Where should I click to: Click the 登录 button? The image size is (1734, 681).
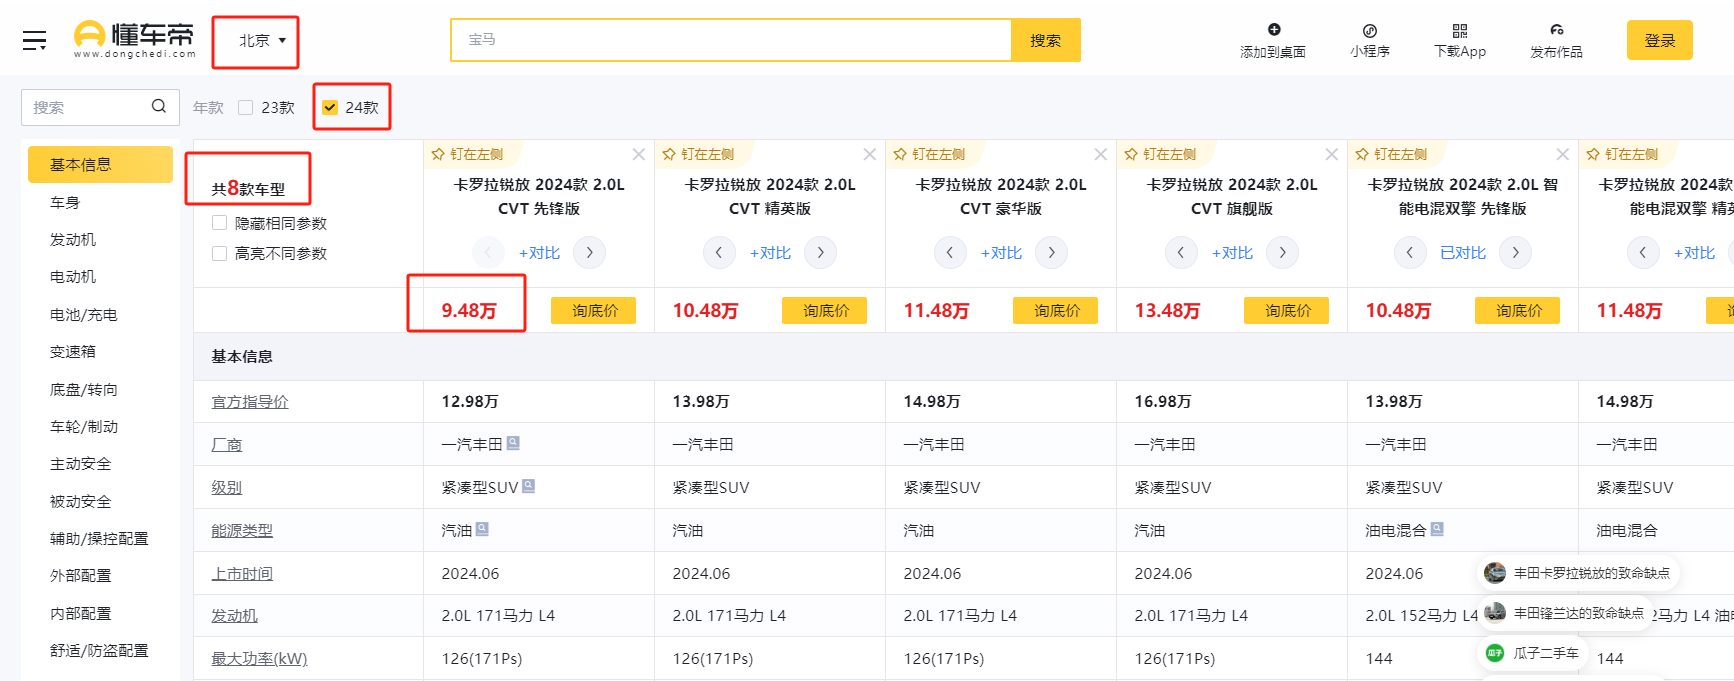[x=1660, y=40]
